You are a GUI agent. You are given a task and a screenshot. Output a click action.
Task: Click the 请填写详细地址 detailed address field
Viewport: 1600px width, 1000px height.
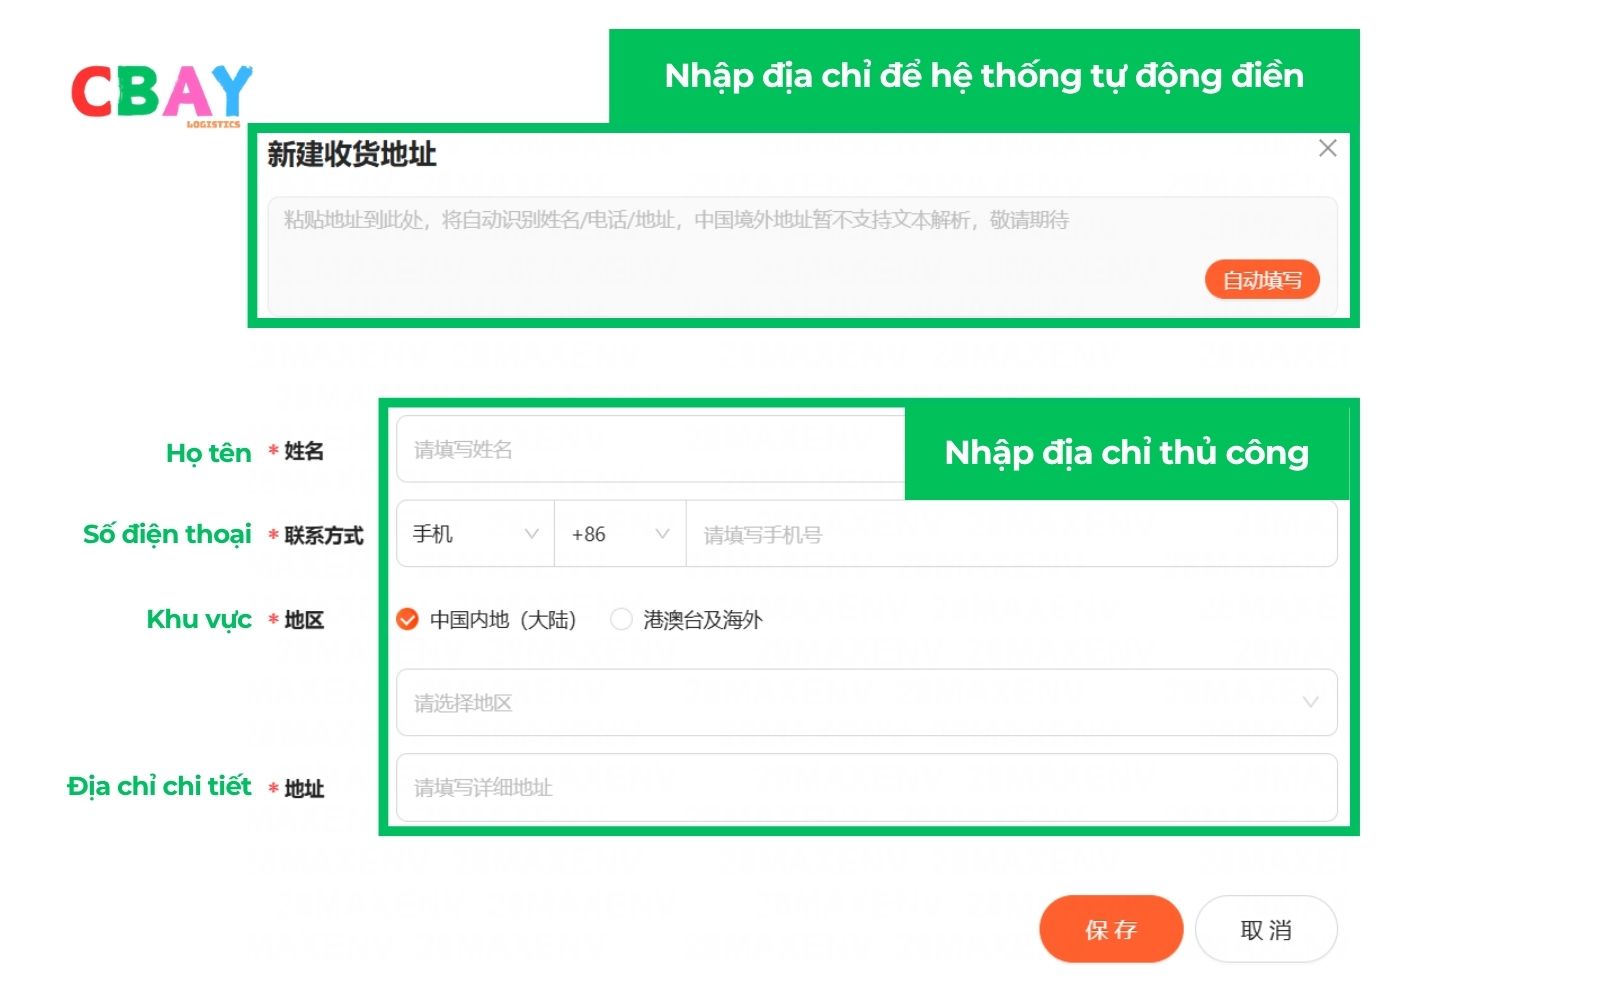pos(867,788)
